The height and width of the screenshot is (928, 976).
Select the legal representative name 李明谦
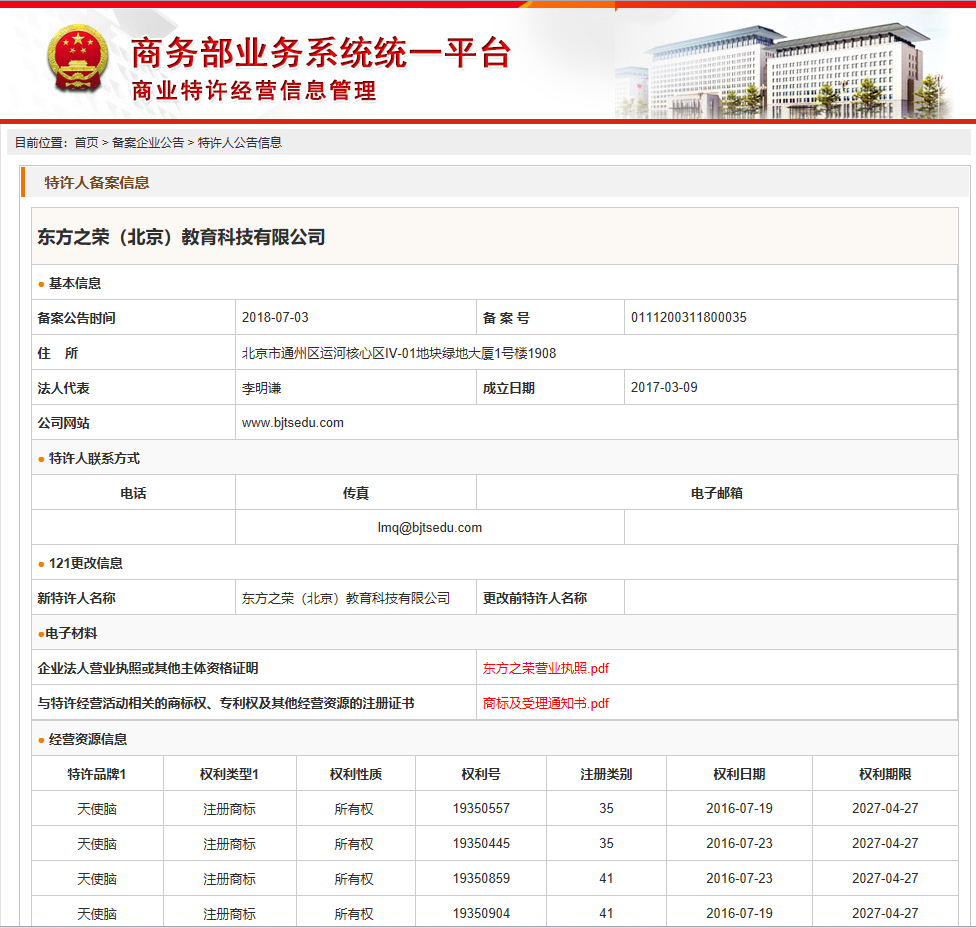click(x=262, y=388)
